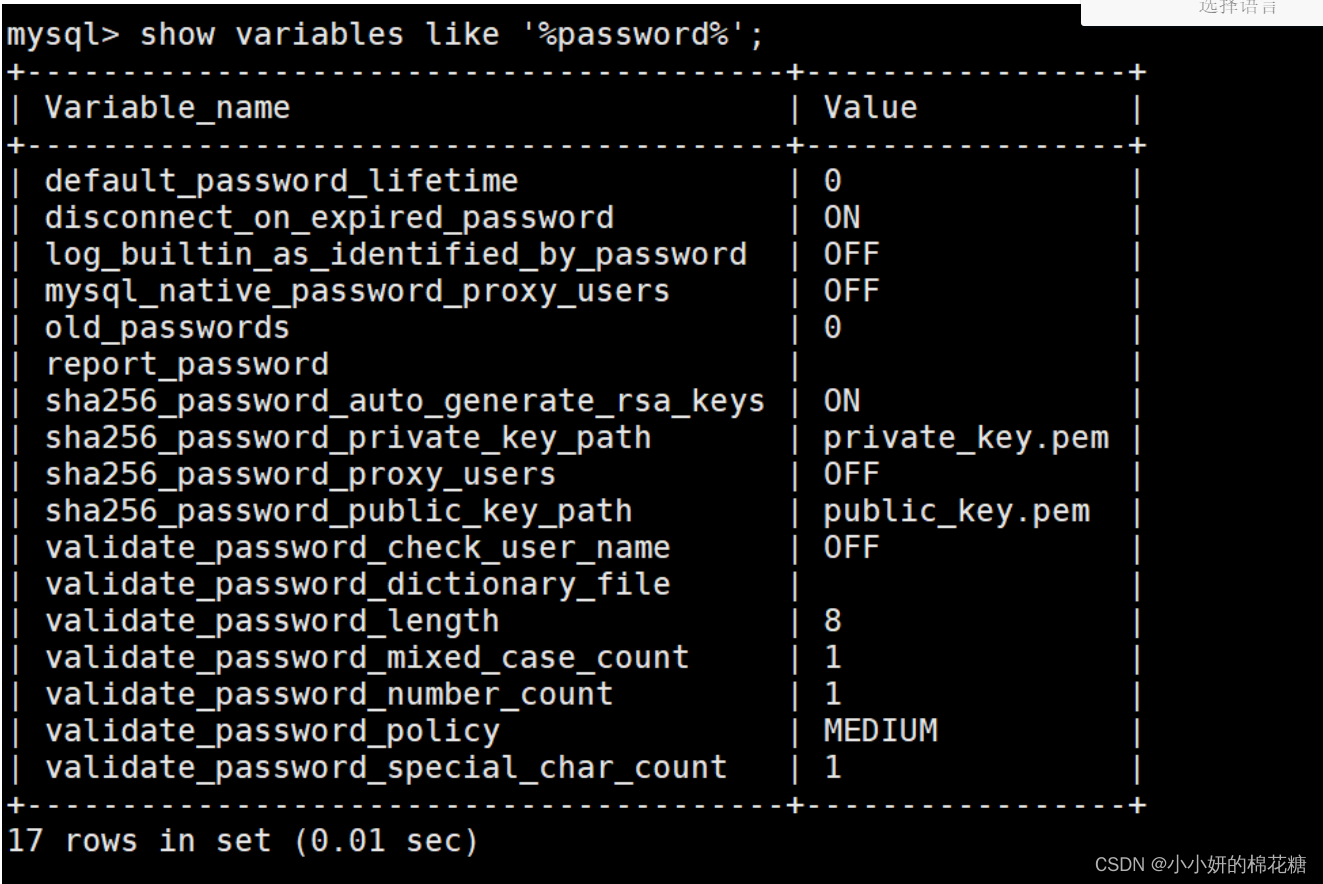Select the Value column header
The image size is (1323, 884).
coord(870,108)
